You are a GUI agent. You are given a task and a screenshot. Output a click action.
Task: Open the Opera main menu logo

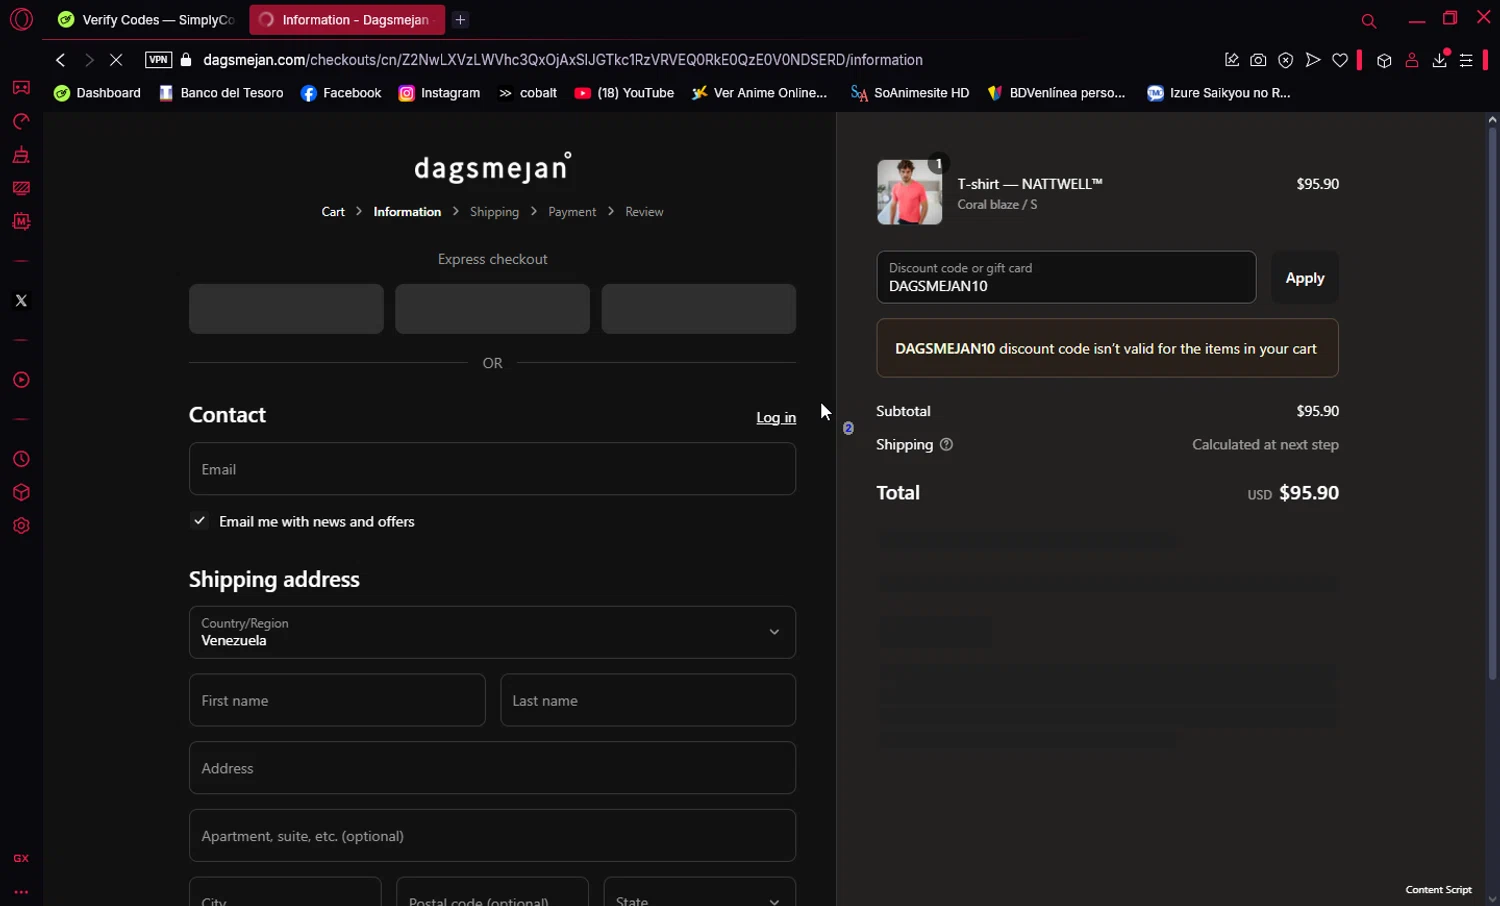pos(21,19)
